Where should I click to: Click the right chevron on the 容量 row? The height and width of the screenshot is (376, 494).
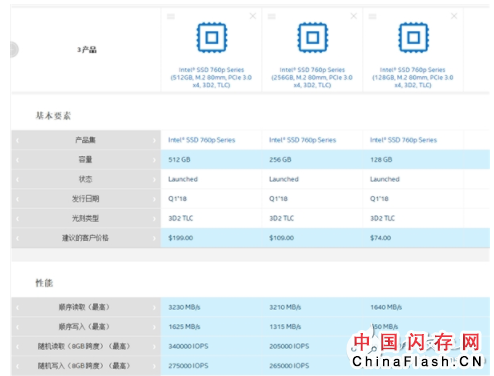coord(154,160)
